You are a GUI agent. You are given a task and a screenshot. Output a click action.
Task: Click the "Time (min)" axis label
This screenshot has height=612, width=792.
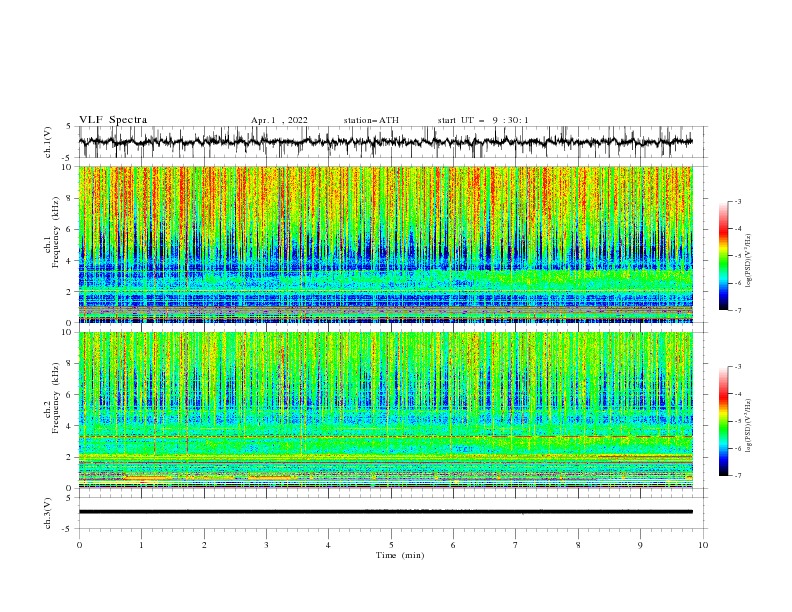[x=400, y=555]
